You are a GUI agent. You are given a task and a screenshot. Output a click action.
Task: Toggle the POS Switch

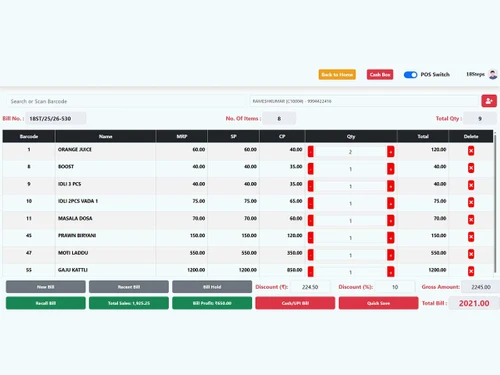tap(410, 75)
